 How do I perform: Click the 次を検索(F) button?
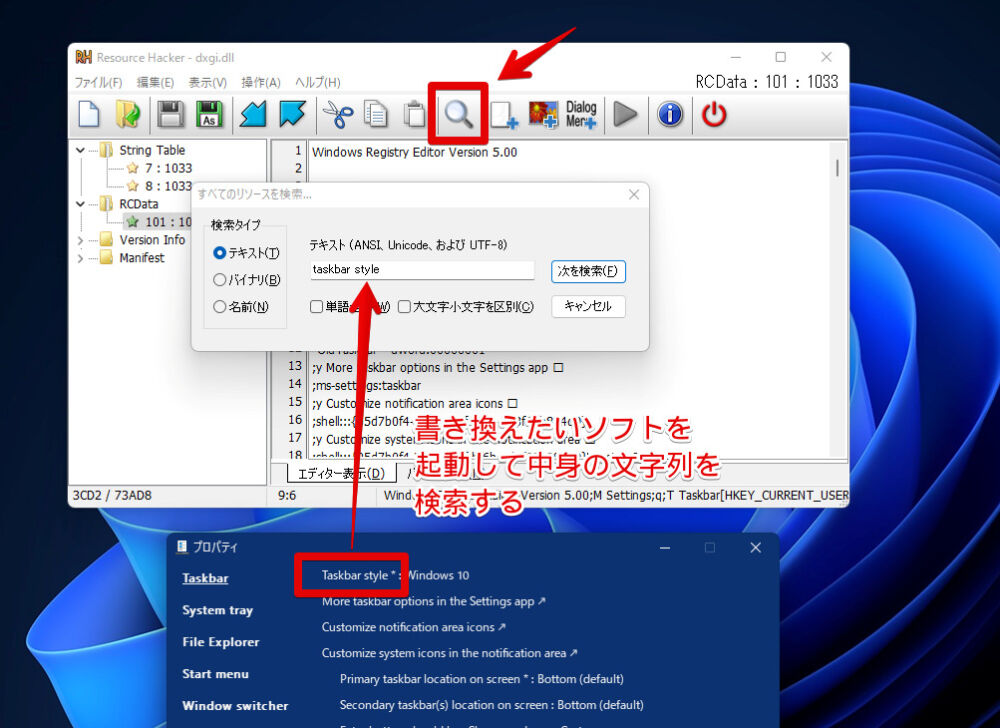(588, 271)
